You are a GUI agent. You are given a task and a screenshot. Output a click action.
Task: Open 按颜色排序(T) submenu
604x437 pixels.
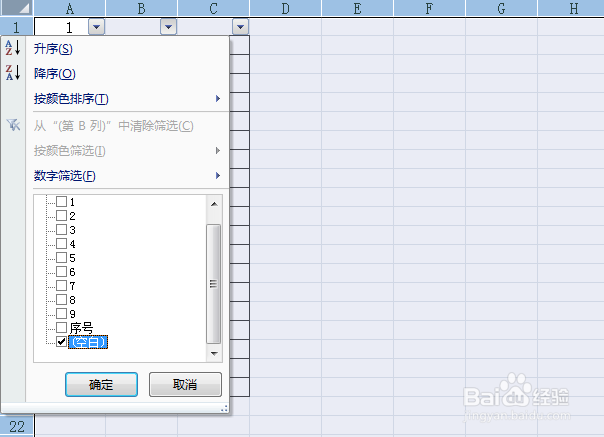coord(127,99)
